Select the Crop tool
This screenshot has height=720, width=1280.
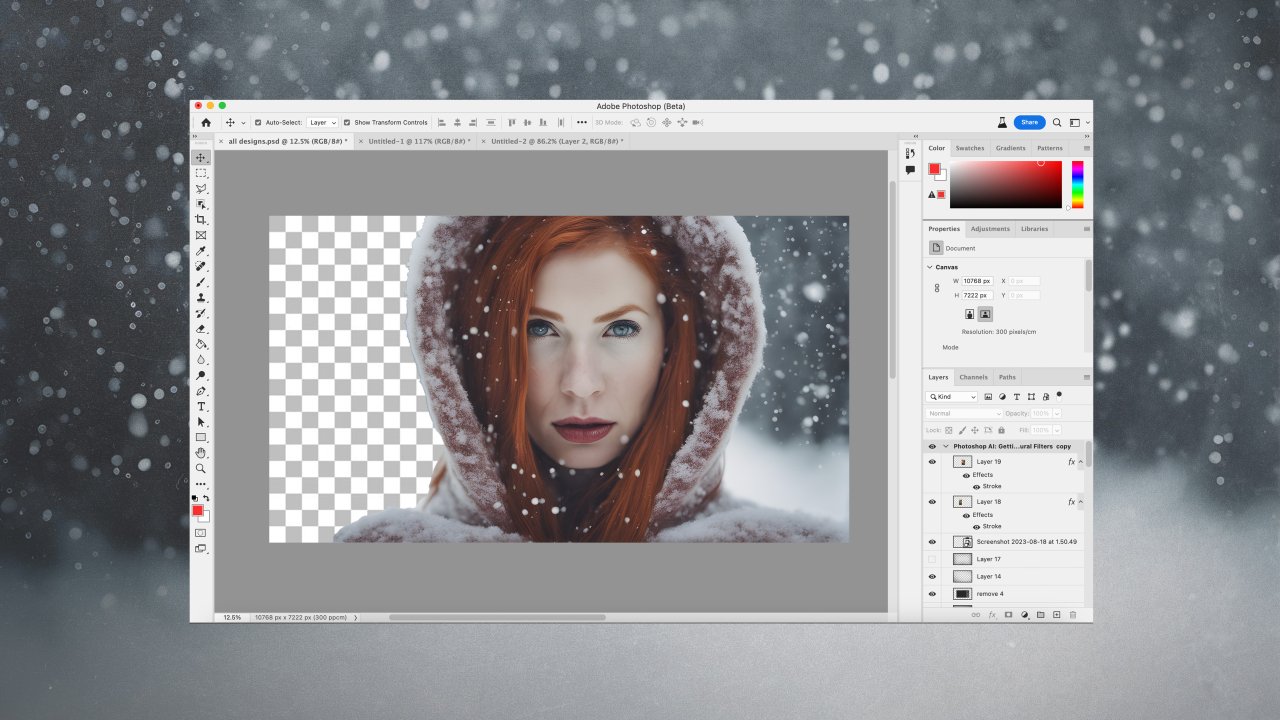point(201,219)
